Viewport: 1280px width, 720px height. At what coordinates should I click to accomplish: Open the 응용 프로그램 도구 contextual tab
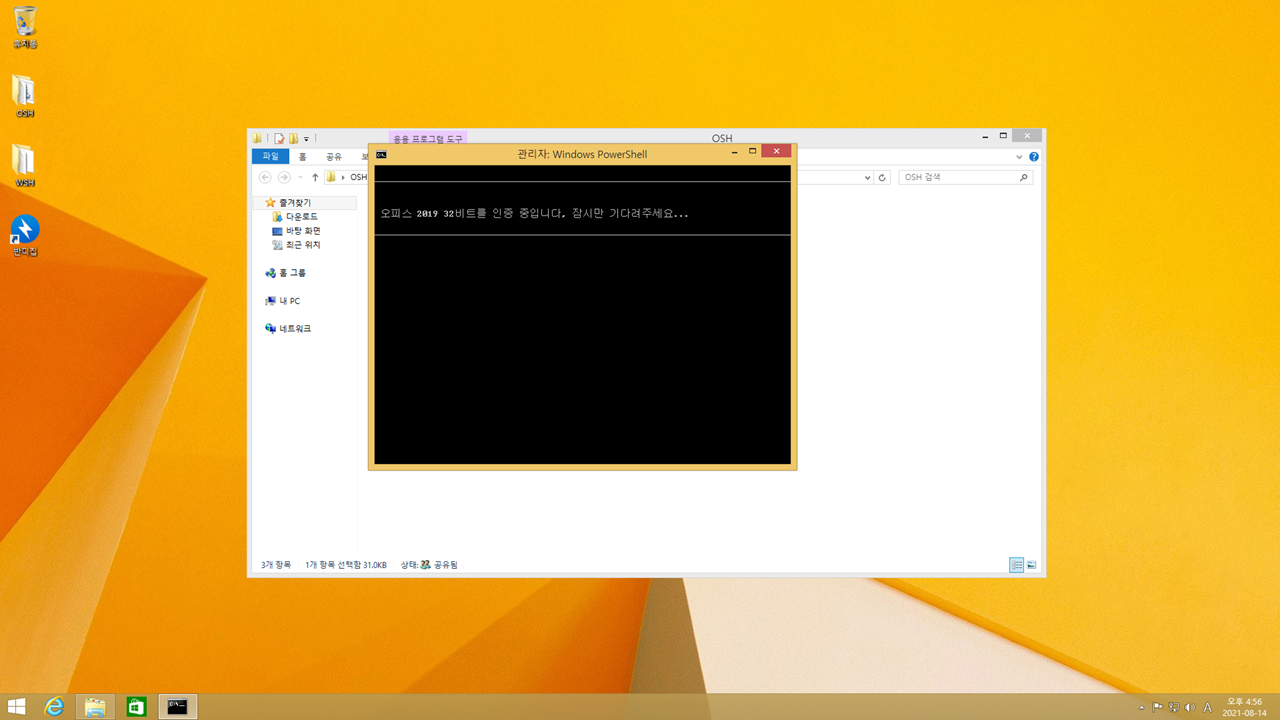428,139
